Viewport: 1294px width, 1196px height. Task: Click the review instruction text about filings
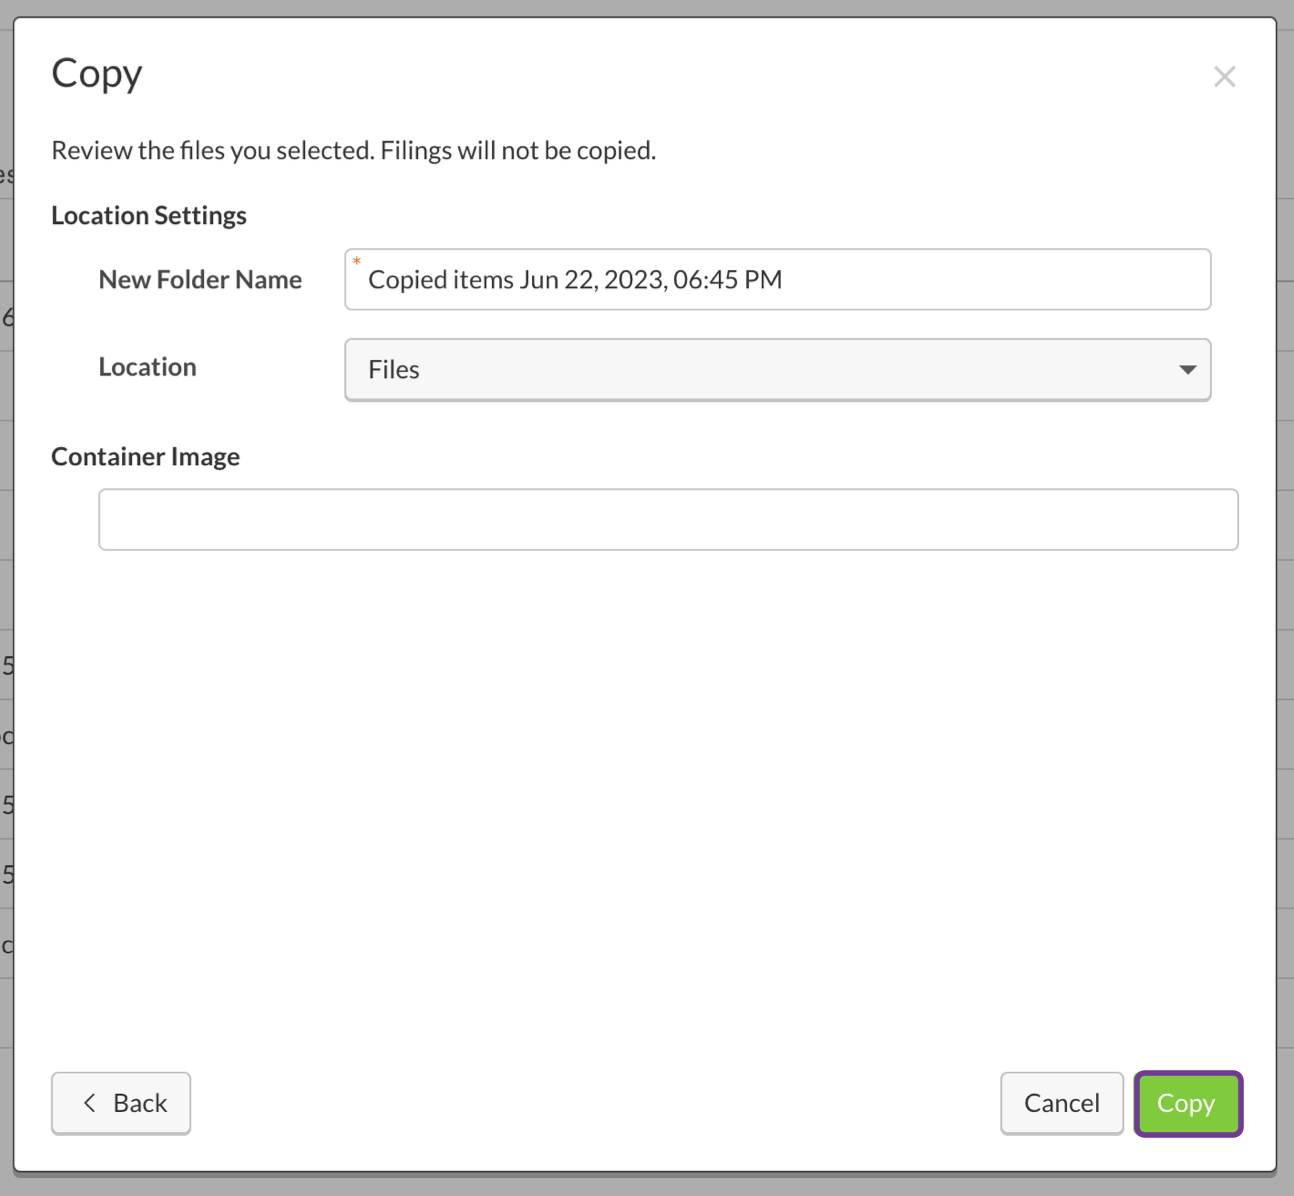click(354, 150)
